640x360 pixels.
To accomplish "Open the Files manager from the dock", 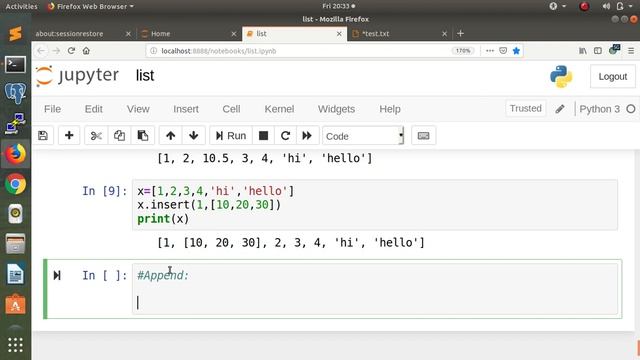I will point(16,244).
